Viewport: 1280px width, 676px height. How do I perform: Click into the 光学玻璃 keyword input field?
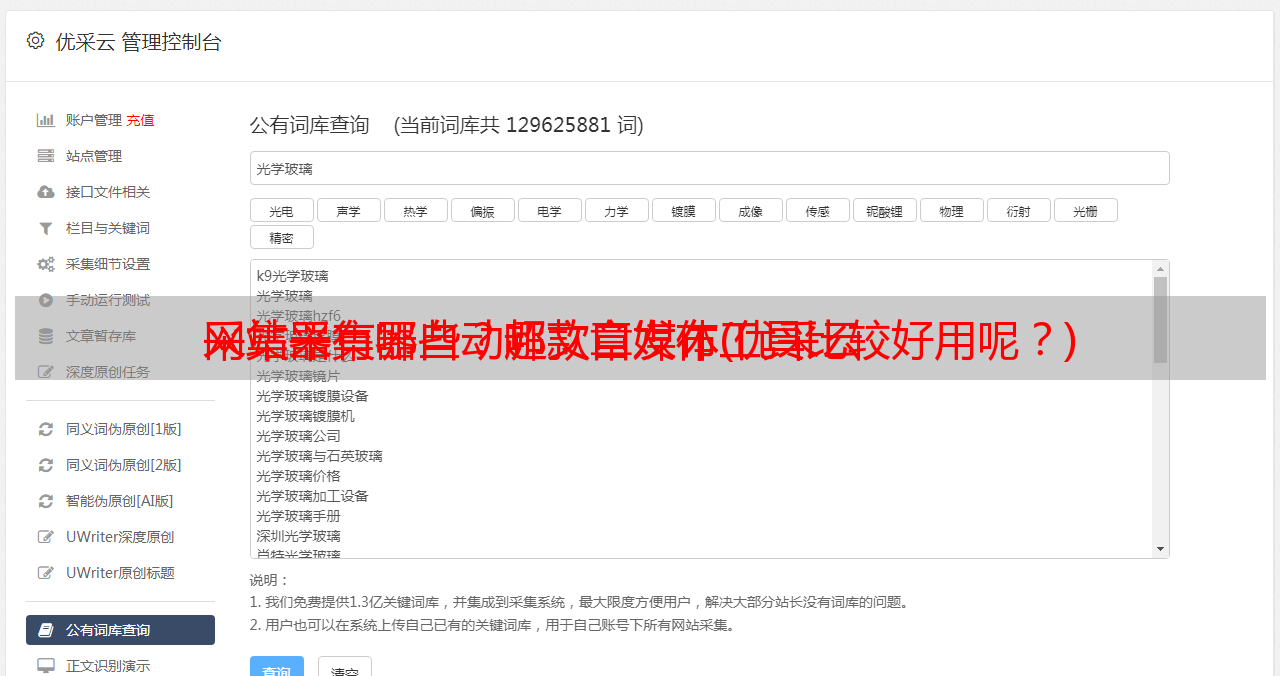coord(709,168)
